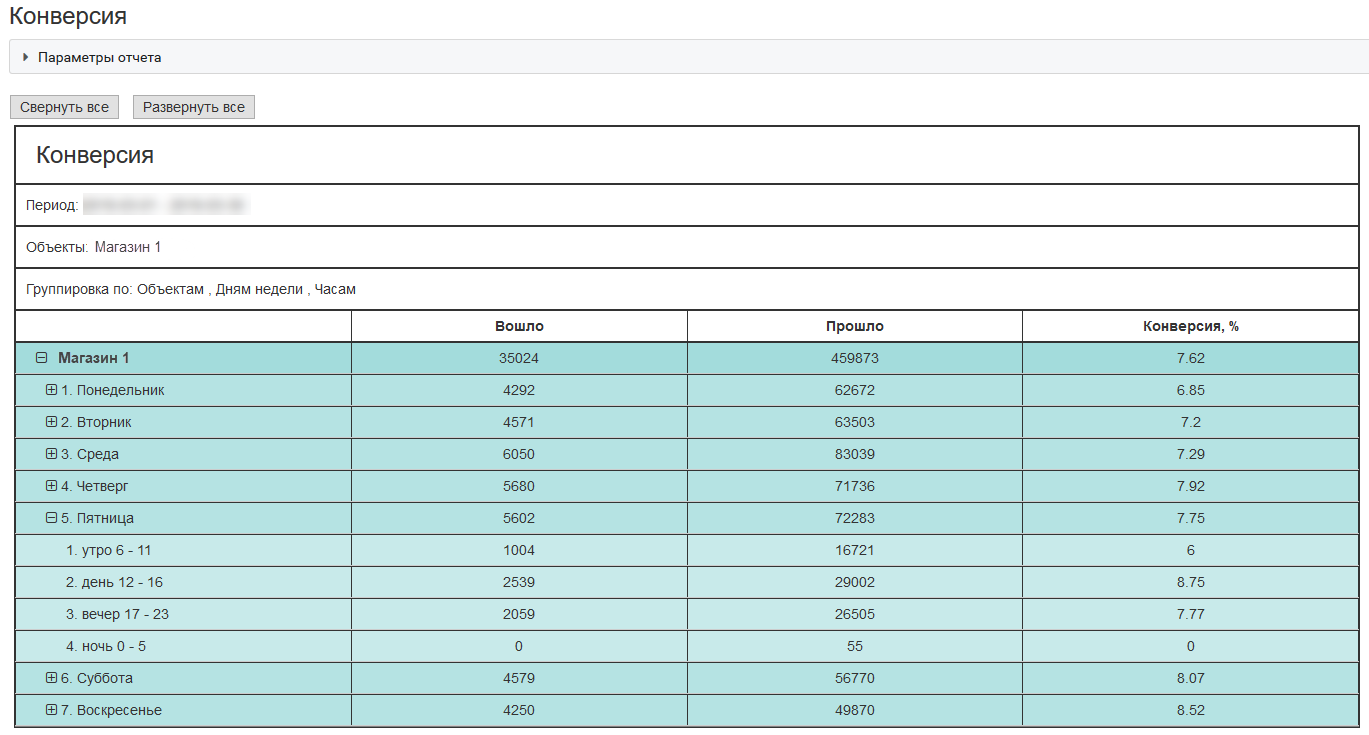This screenshot has width=1369, height=735.
Task: Click the value 5680 for Четверг
Action: pyautogui.click(x=519, y=486)
